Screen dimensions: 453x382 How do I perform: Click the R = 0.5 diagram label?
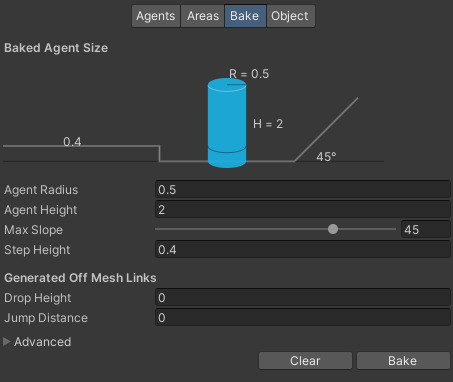click(x=249, y=74)
